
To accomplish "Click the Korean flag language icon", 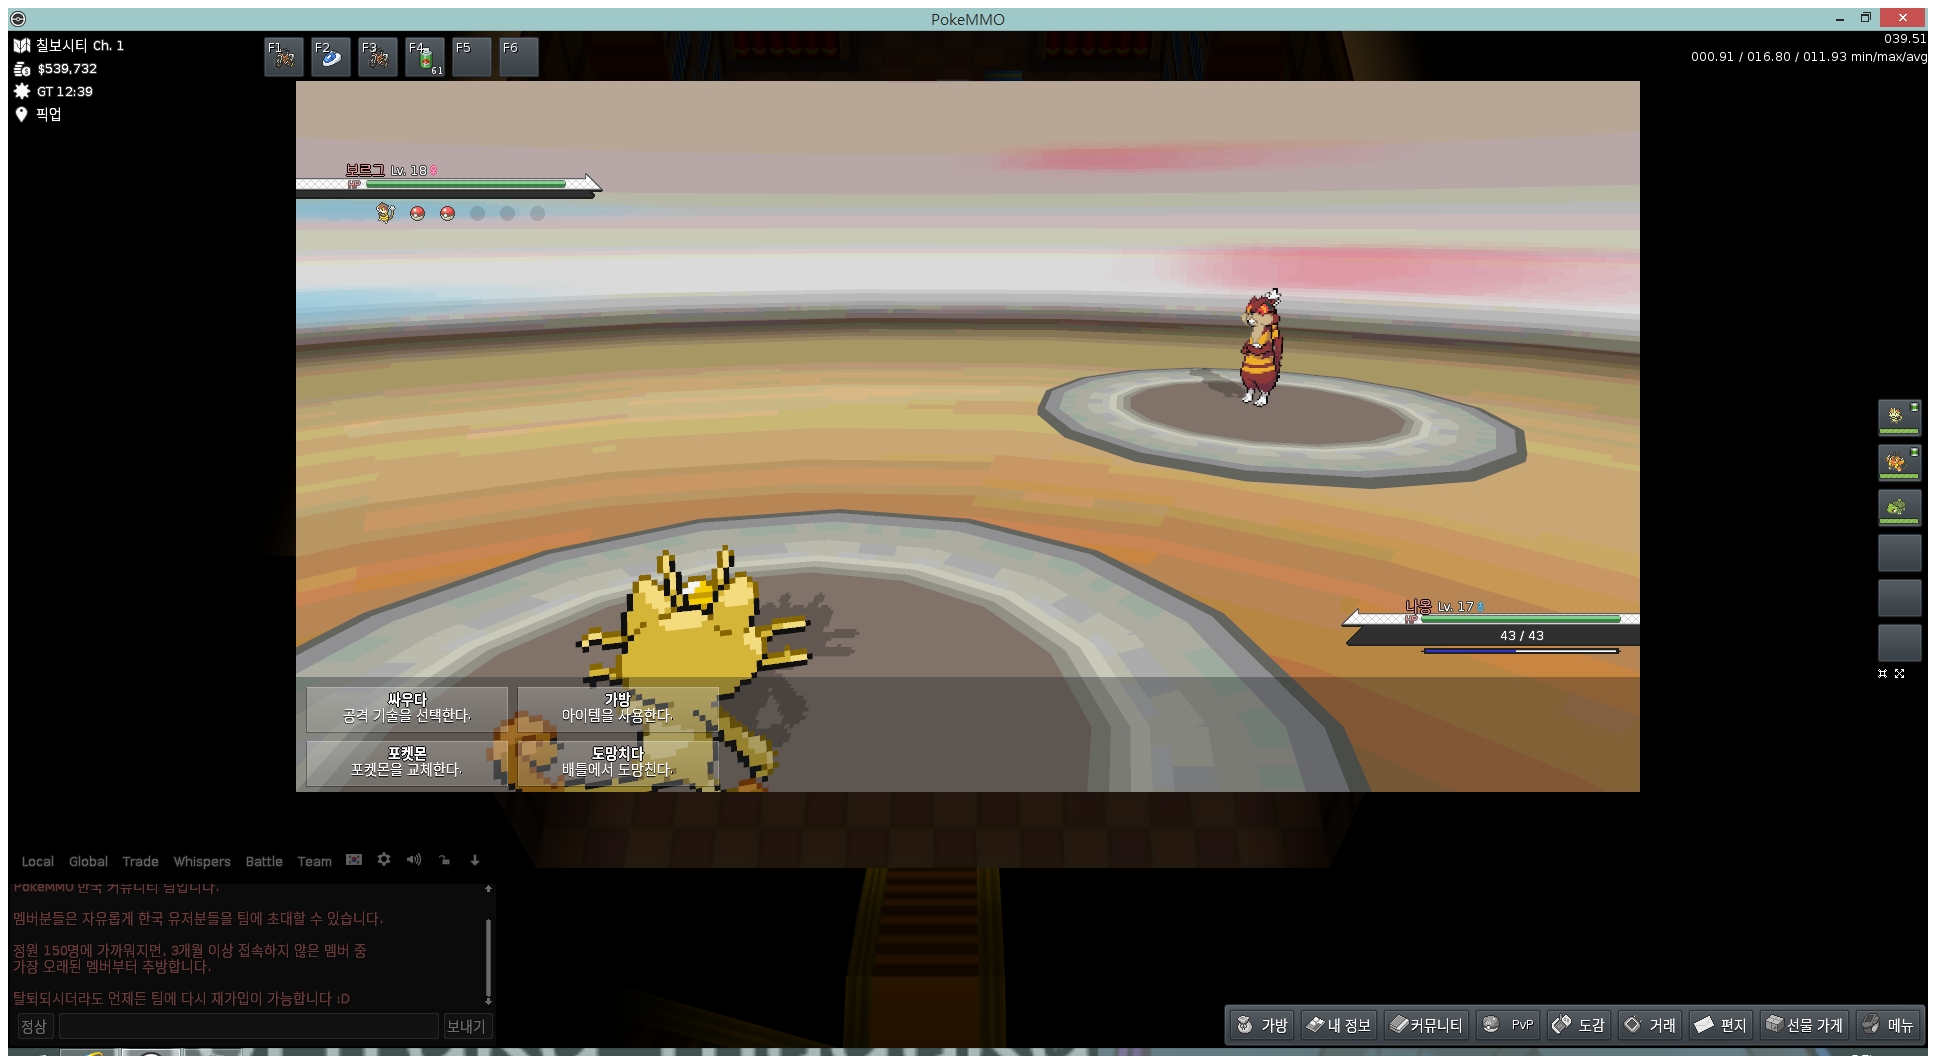I will (x=354, y=860).
